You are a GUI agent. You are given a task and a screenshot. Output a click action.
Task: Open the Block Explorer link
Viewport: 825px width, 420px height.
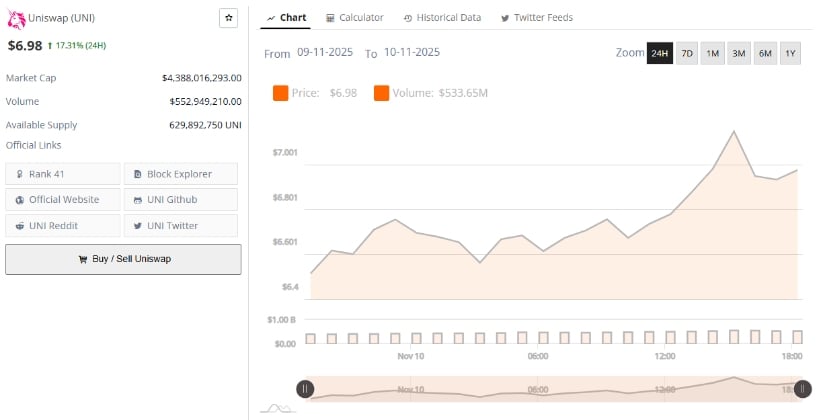coord(180,174)
